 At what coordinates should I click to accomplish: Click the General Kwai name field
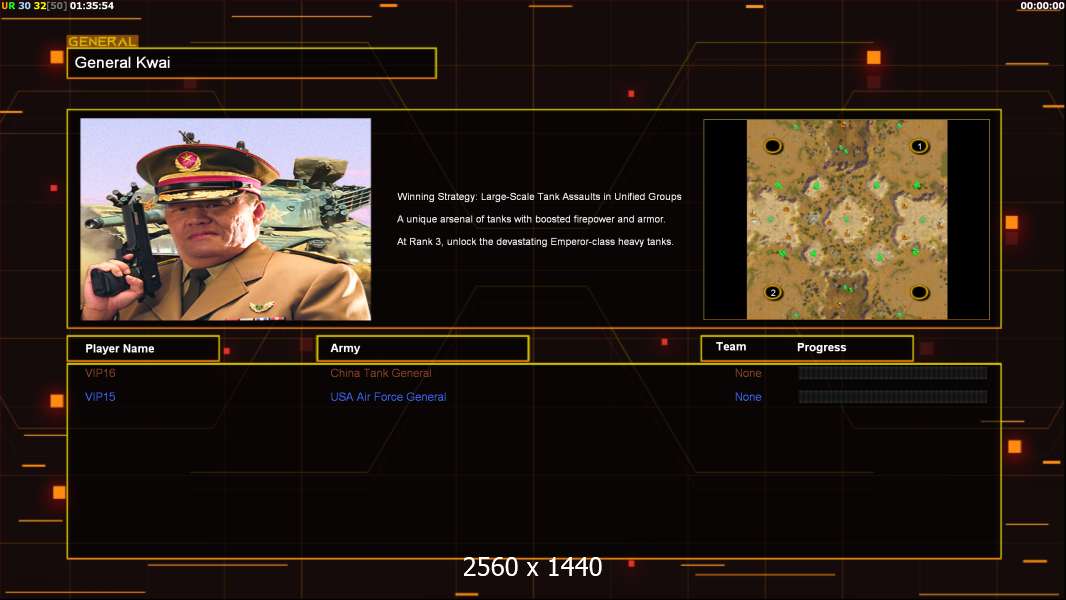[x=251, y=63]
